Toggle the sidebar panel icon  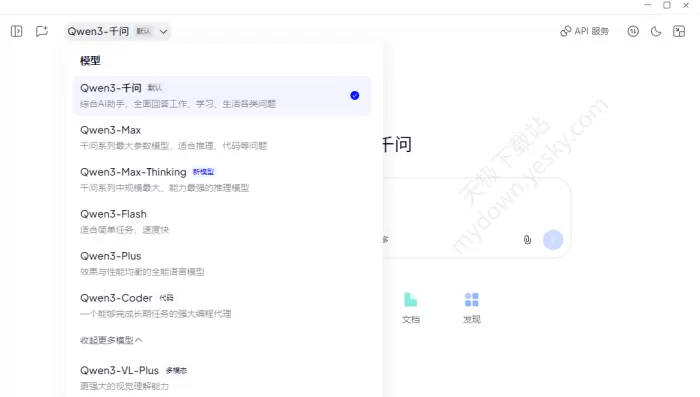click(17, 31)
